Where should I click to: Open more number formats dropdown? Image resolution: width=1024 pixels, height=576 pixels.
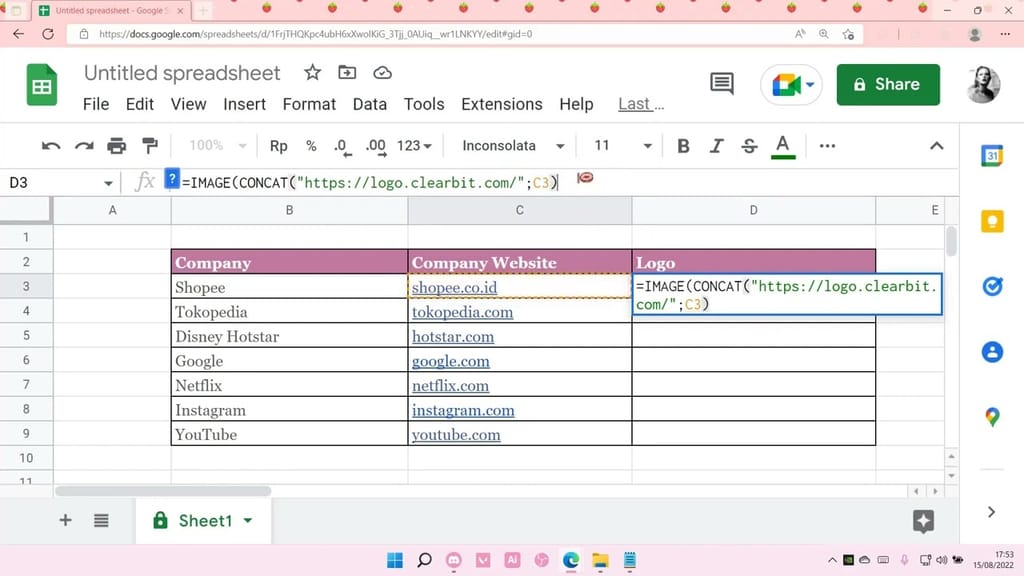(x=414, y=146)
